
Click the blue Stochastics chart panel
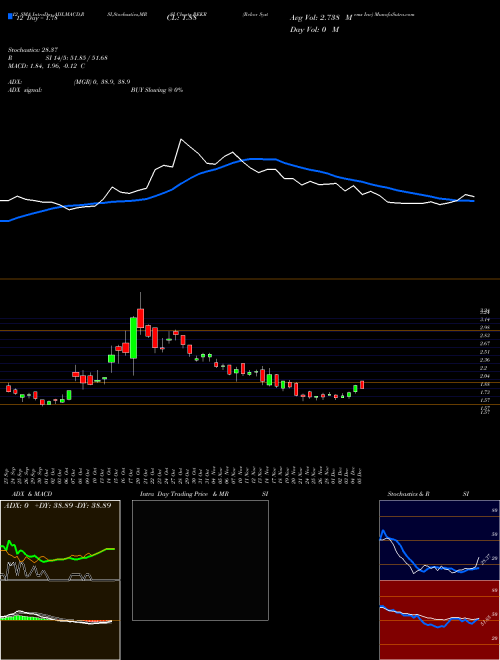click(439, 540)
